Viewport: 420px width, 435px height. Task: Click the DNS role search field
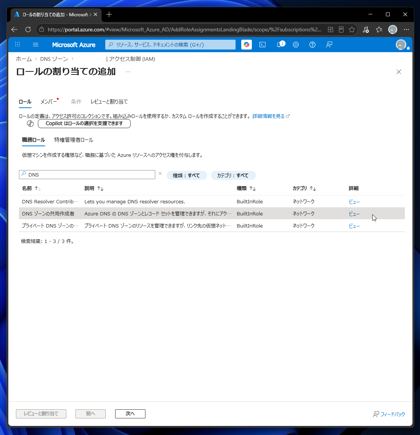pyautogui.click(x=87, y=175)
